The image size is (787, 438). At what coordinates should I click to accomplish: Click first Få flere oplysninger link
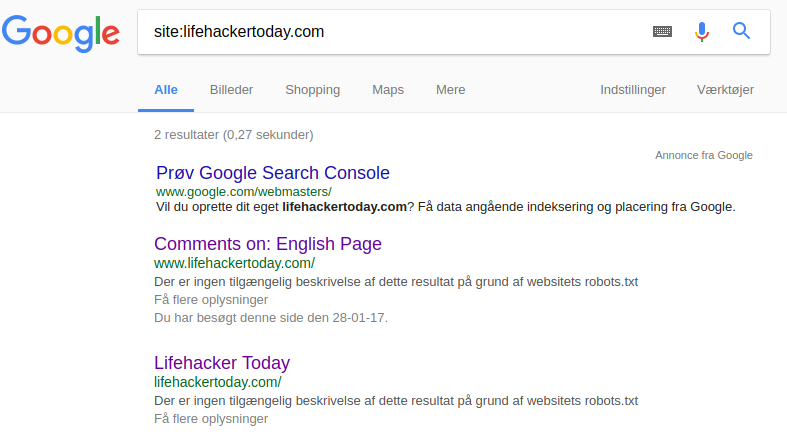coord(211,300)
